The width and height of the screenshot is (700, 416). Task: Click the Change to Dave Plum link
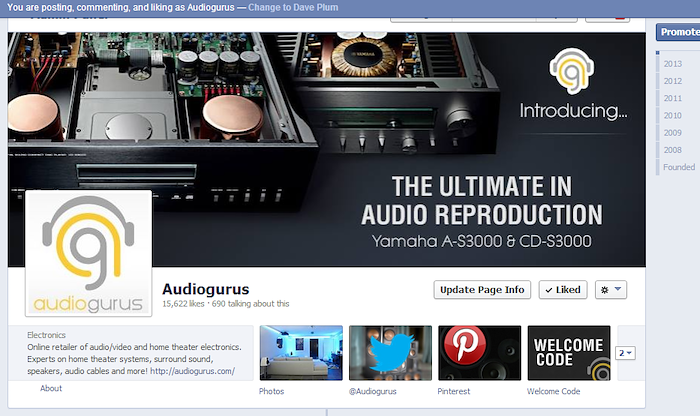point(293,7)
